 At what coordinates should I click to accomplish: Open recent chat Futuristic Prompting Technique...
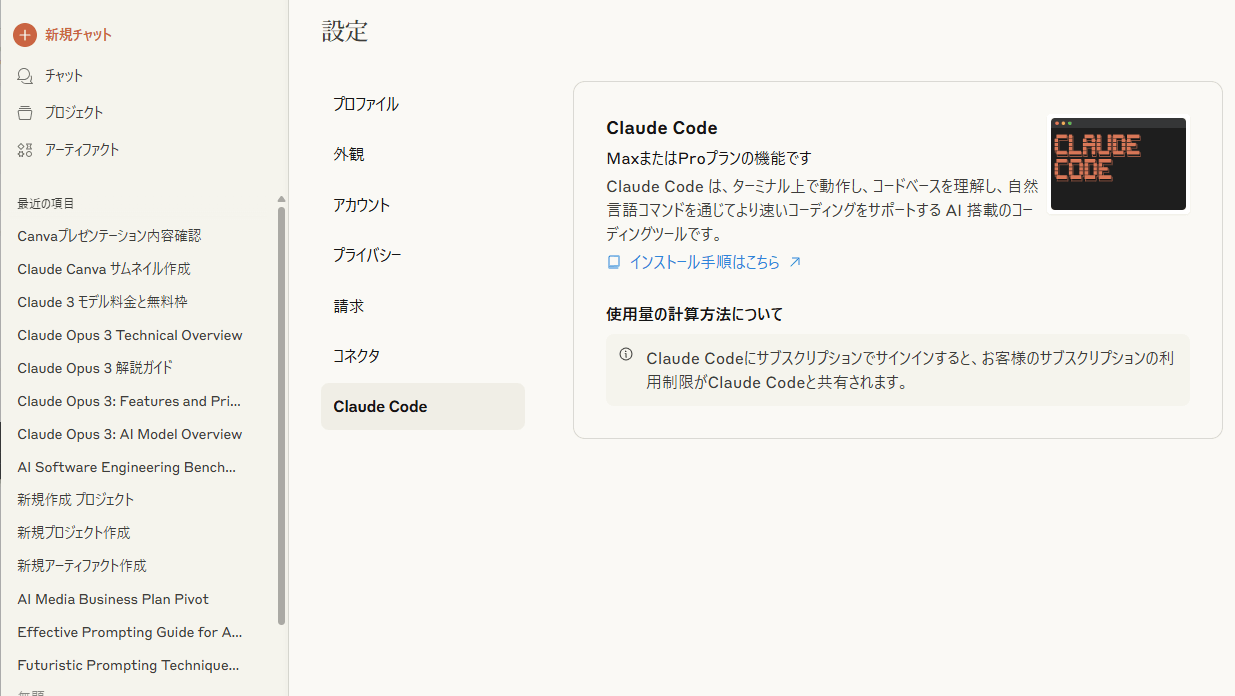[x=128, y=665]
